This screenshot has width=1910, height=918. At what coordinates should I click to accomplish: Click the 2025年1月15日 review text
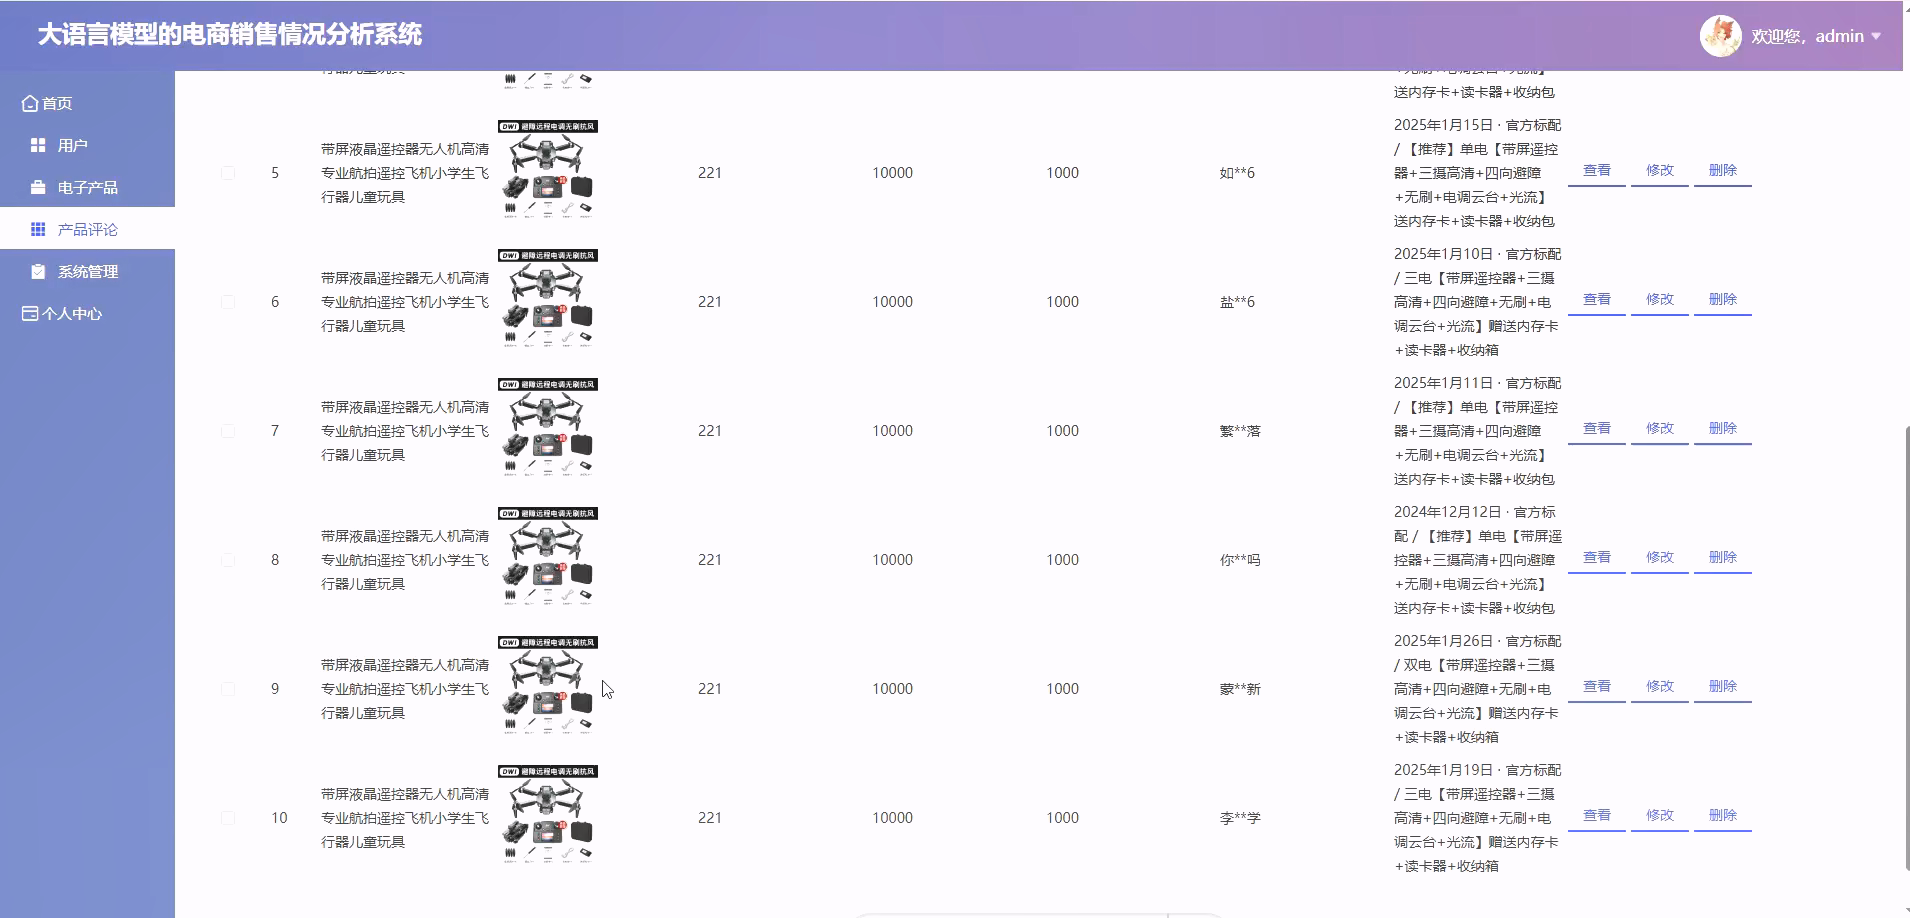click(x=1477, y=173)
